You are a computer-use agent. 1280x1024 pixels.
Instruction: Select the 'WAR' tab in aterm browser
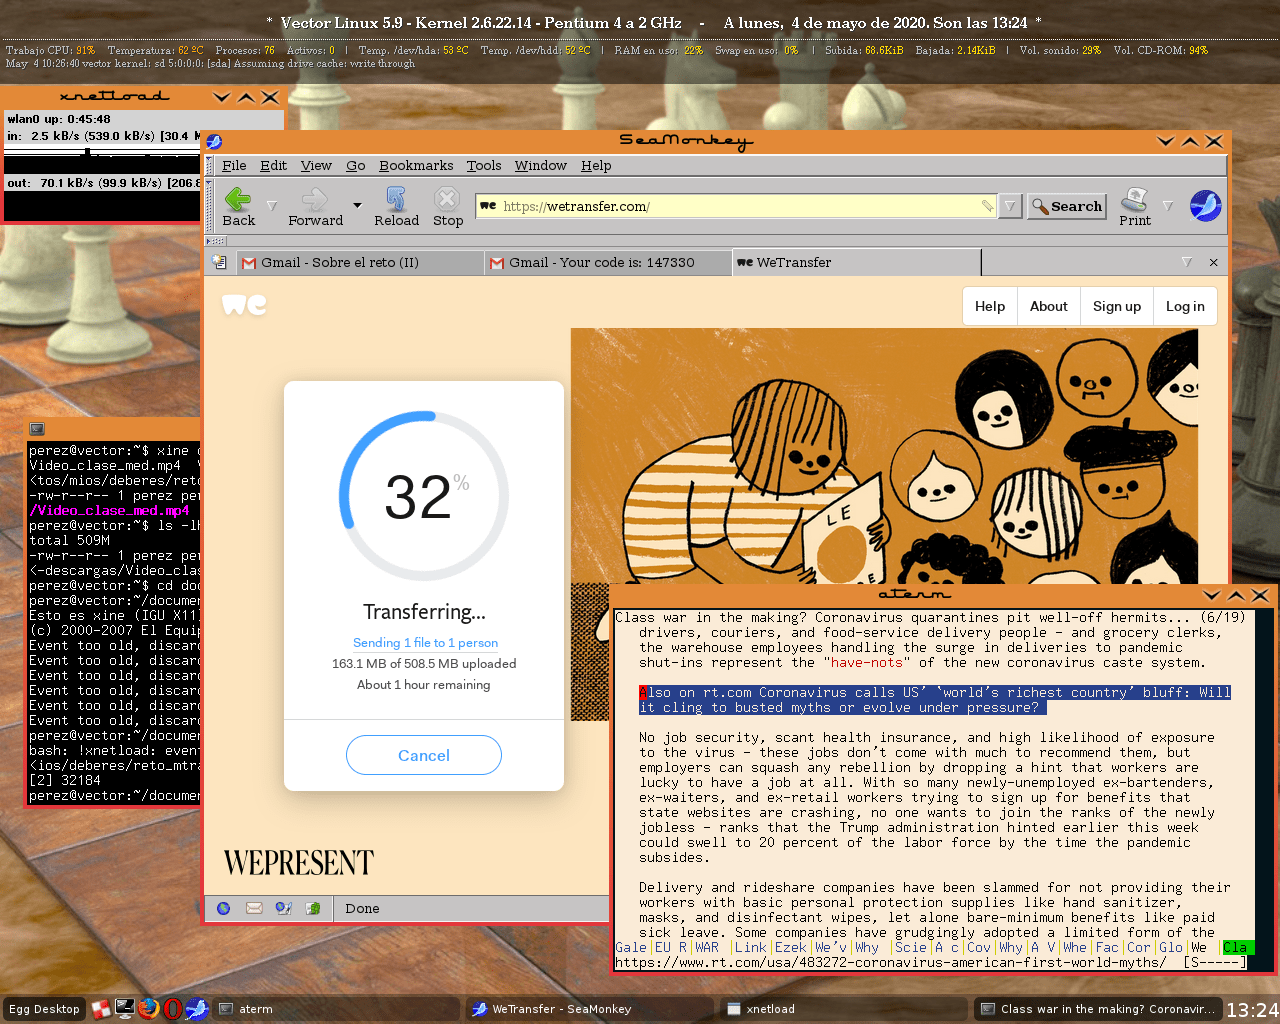coord(707,947)
